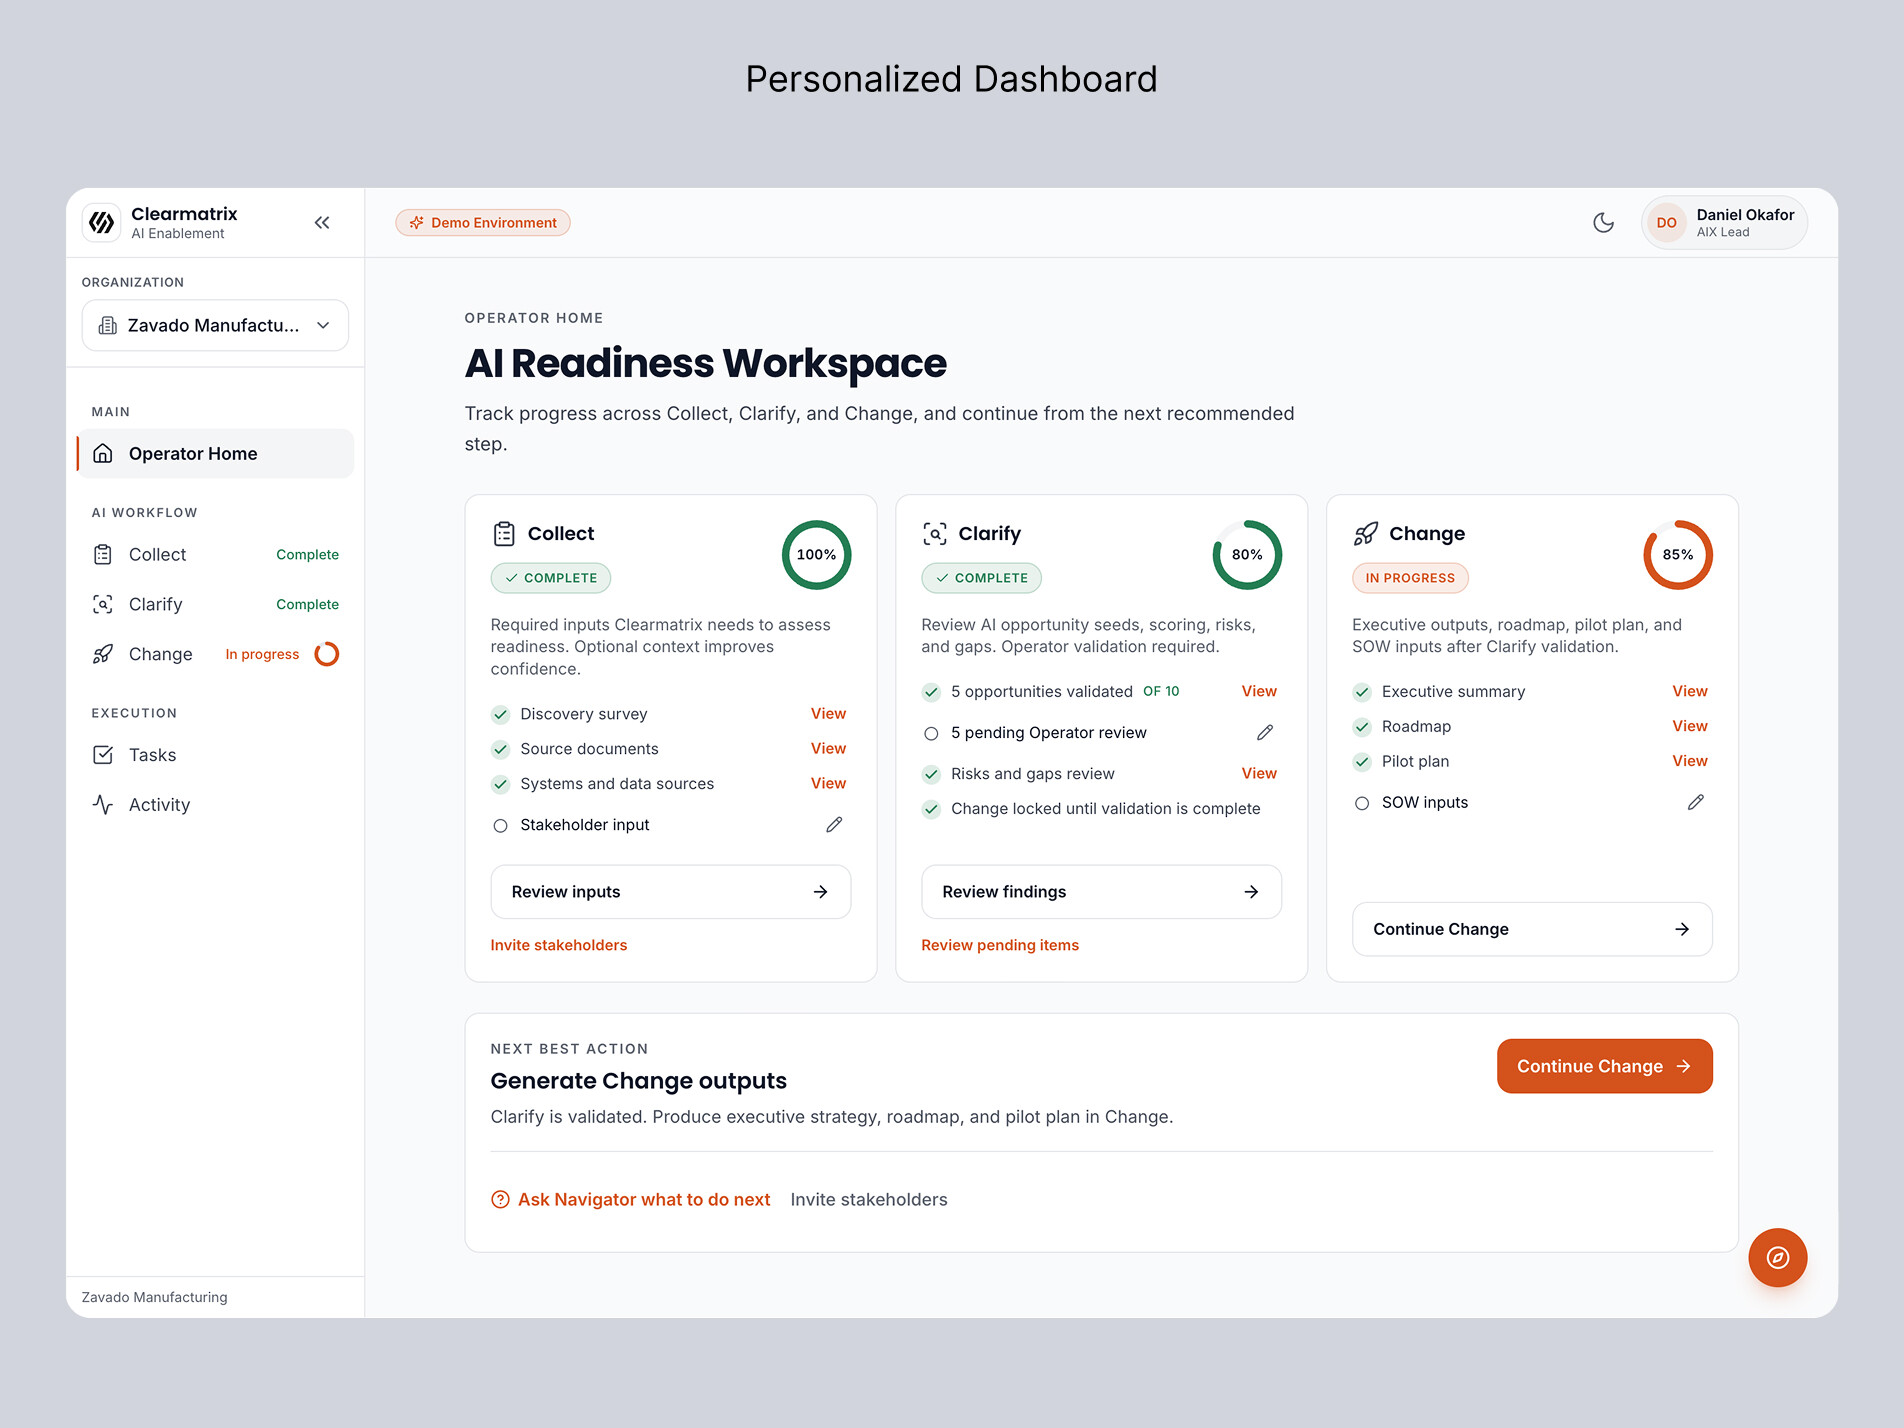Click the Clarify card scan icon
Screen dimensions: 1904x1428
pyautogui.click(x=935, y=534)
